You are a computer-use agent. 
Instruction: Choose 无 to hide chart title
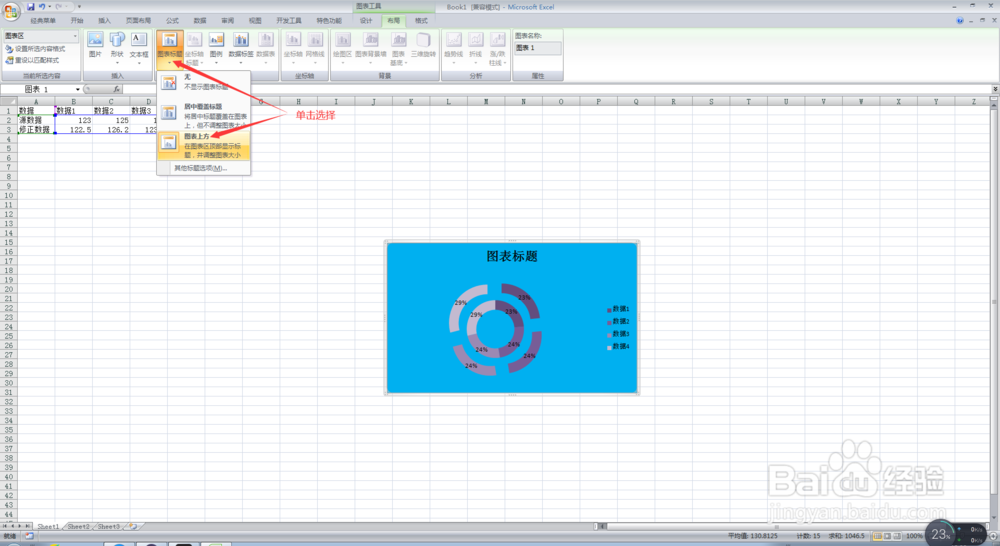point(204,82)
